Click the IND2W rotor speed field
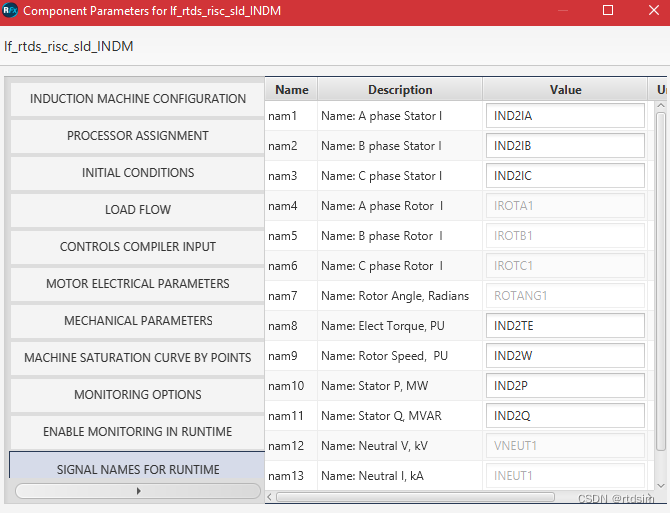Image resolution: width=670 pixels, height=513 pixels. click(565, 356)
